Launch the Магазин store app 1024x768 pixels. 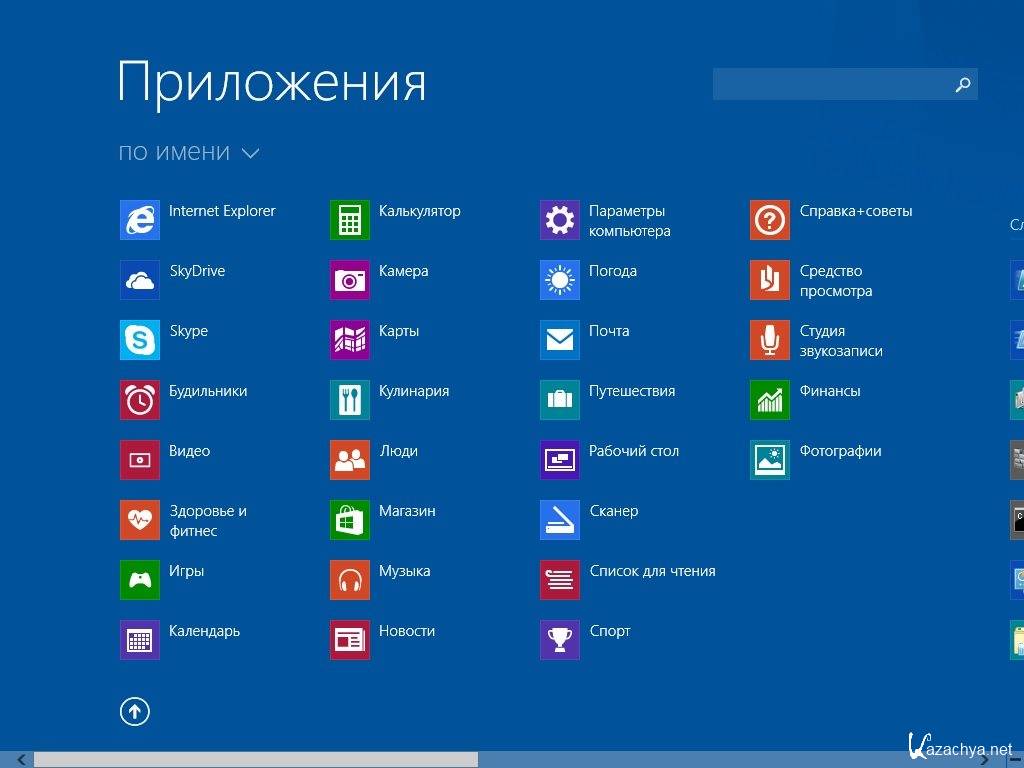tap(349, 519)
